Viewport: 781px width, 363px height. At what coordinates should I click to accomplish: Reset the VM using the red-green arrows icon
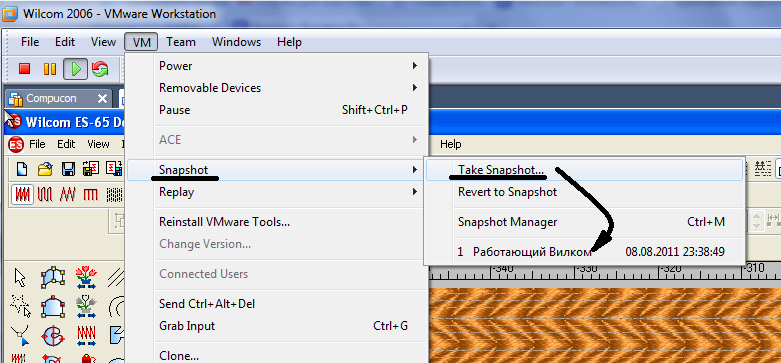coord(100,69)
